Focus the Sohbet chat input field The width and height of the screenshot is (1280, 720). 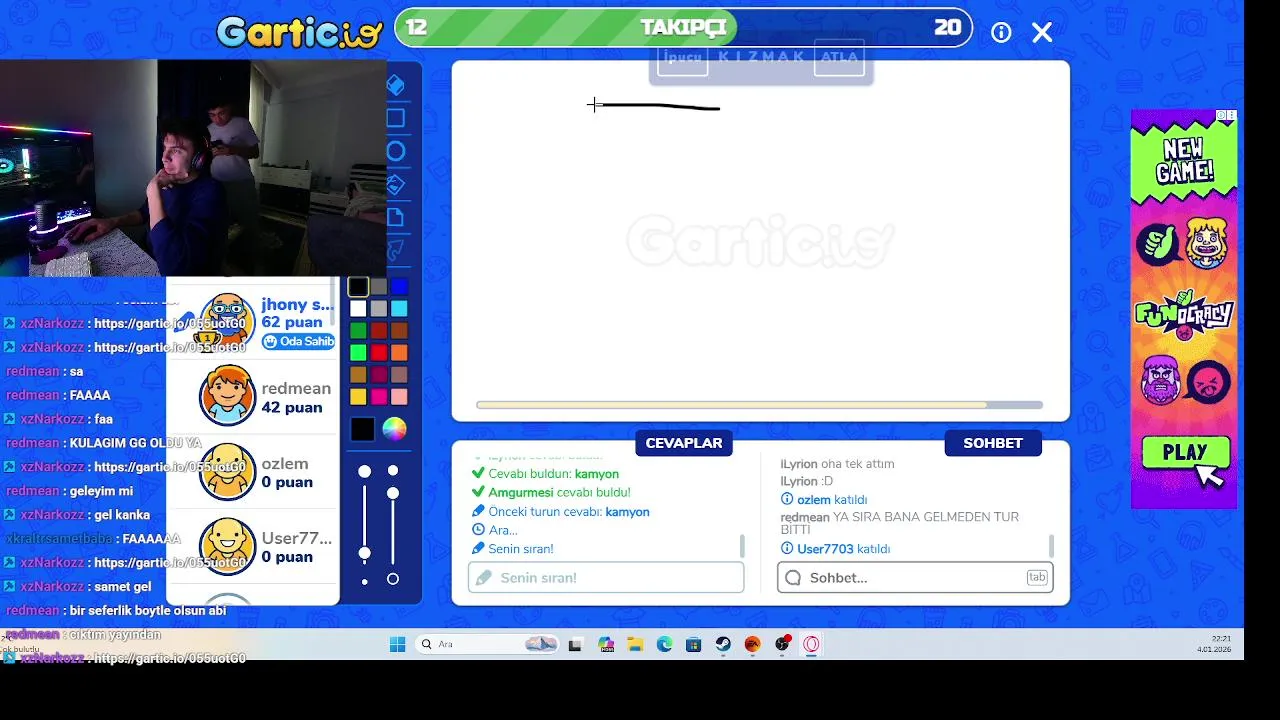[x=915, y=578]
